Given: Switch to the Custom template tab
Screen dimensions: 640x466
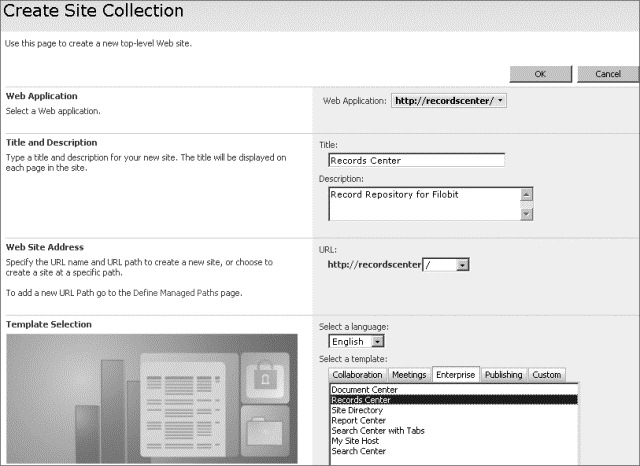Looking at the screenshot, I should click(x=547, y=375).
